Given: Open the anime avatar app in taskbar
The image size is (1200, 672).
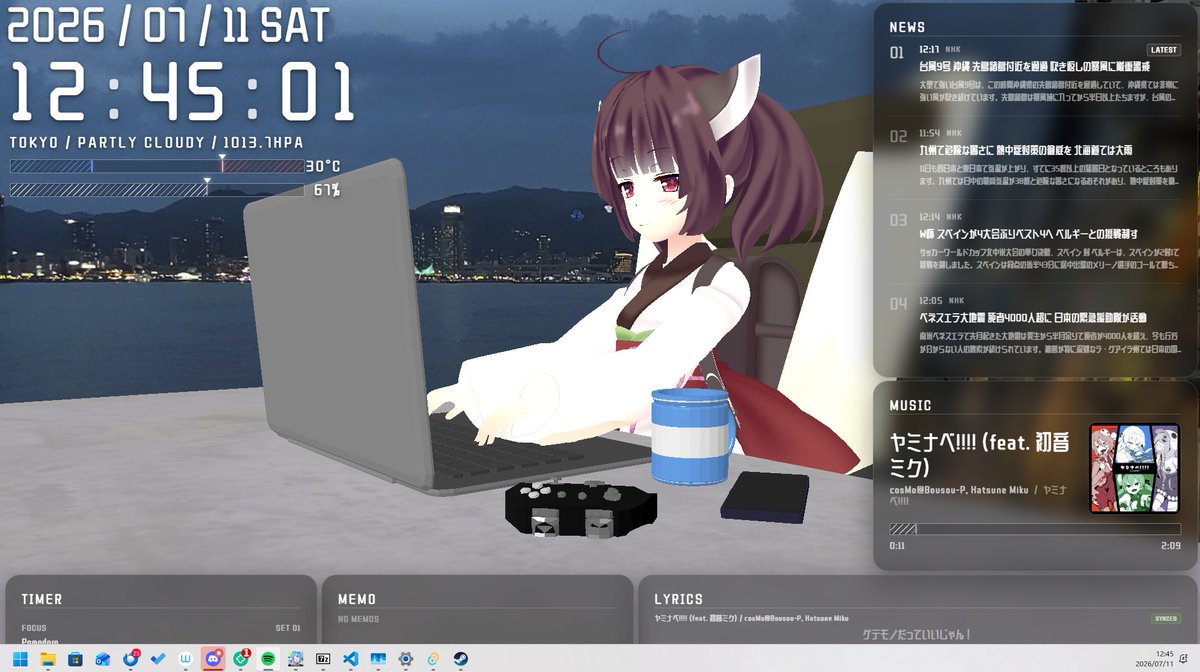Looking at the screenshot, I should tap(296, 659).
